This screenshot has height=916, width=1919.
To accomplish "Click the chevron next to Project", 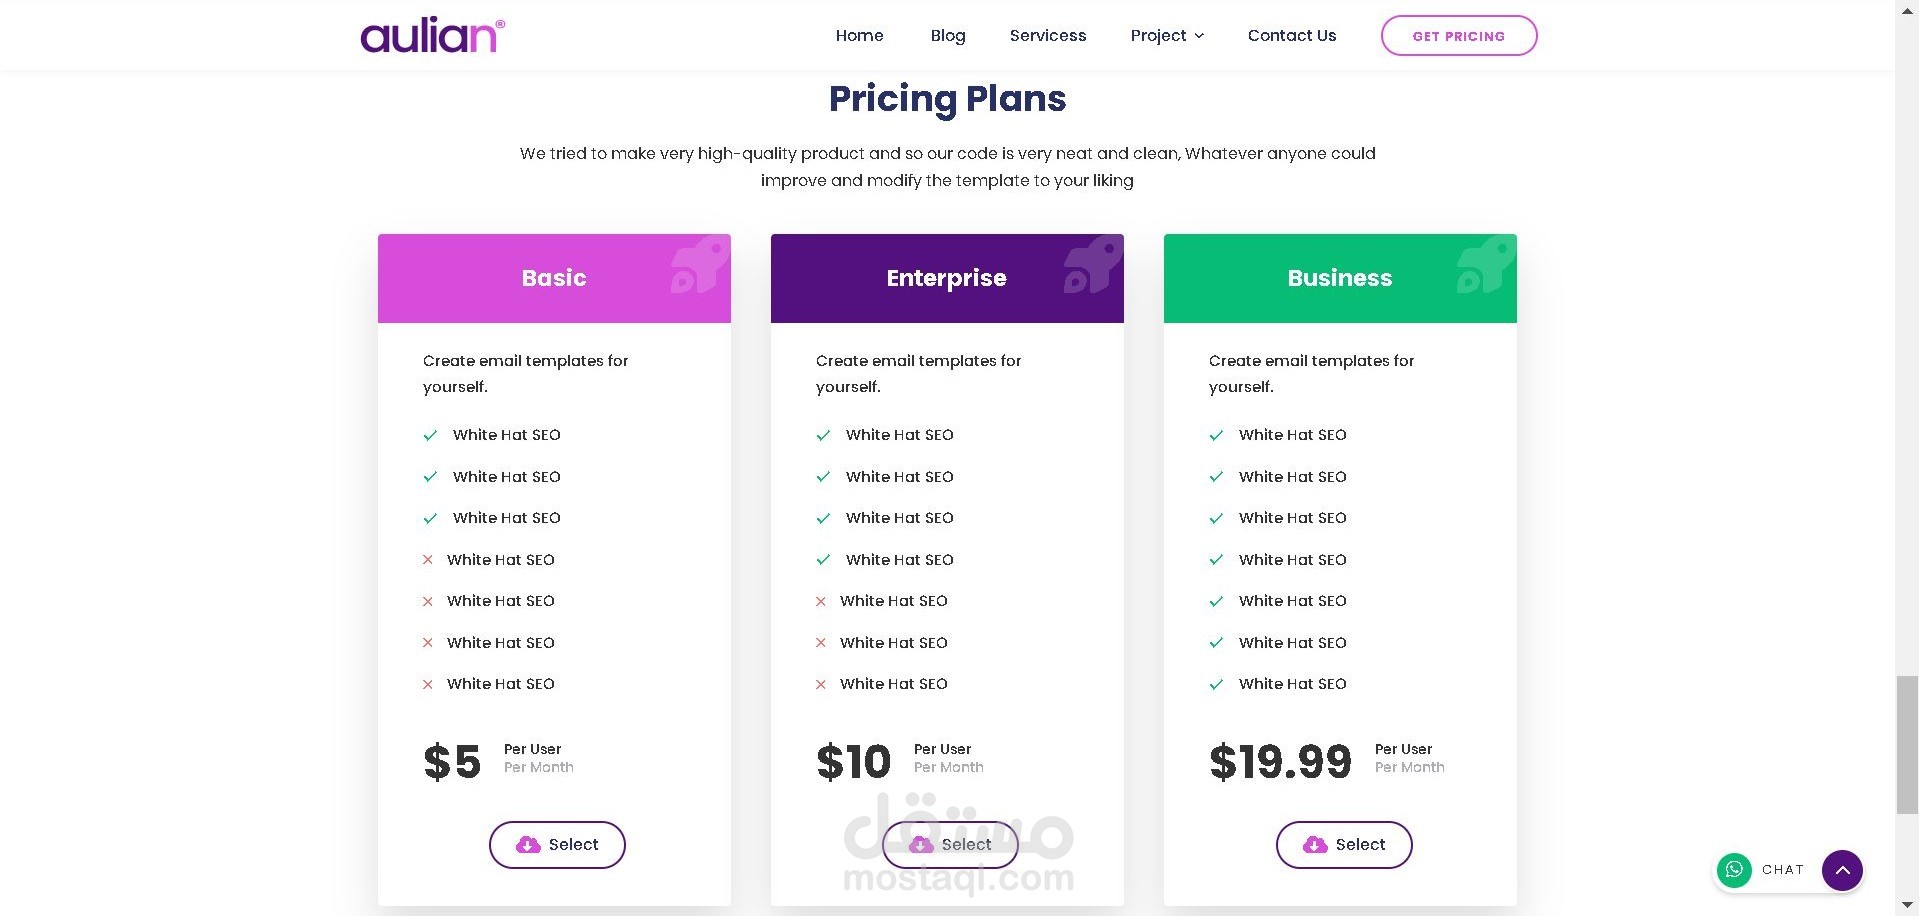I will coord(1200,36).
